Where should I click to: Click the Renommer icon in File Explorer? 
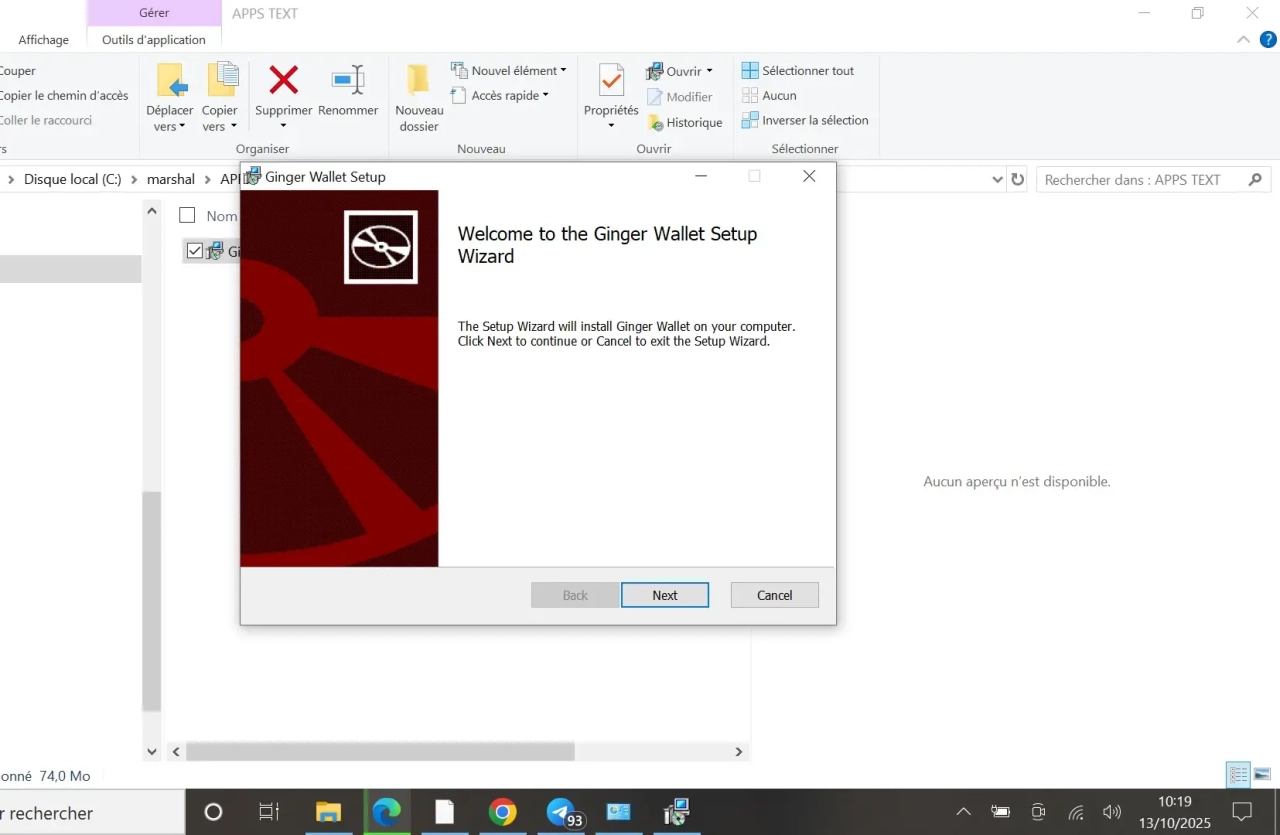pyautogui.click(x=348, y=80)
